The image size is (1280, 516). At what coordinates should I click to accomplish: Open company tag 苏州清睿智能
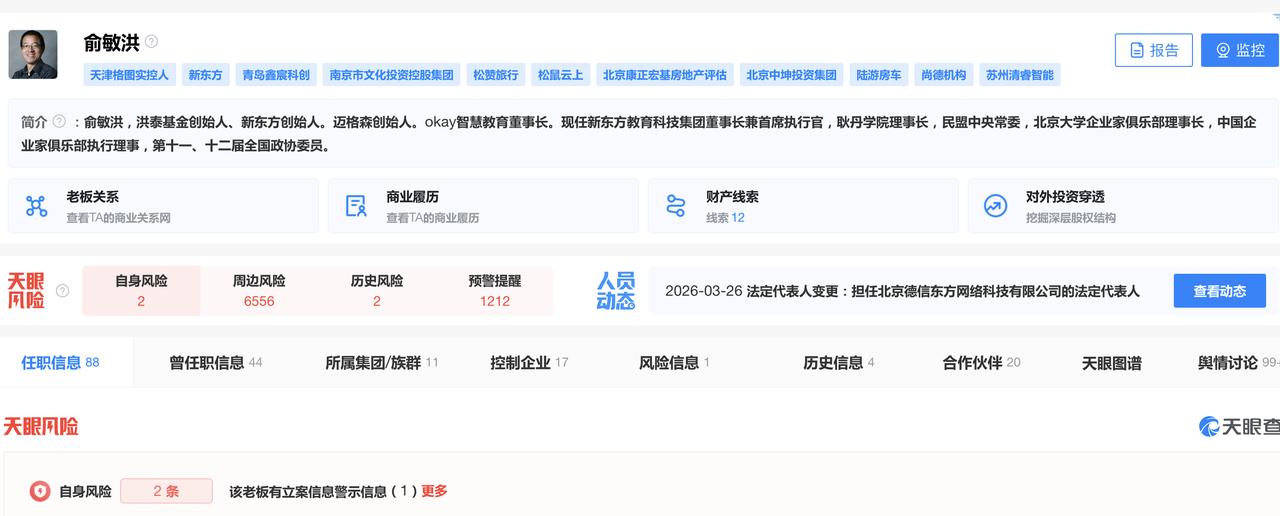[x=1020, y=75]
